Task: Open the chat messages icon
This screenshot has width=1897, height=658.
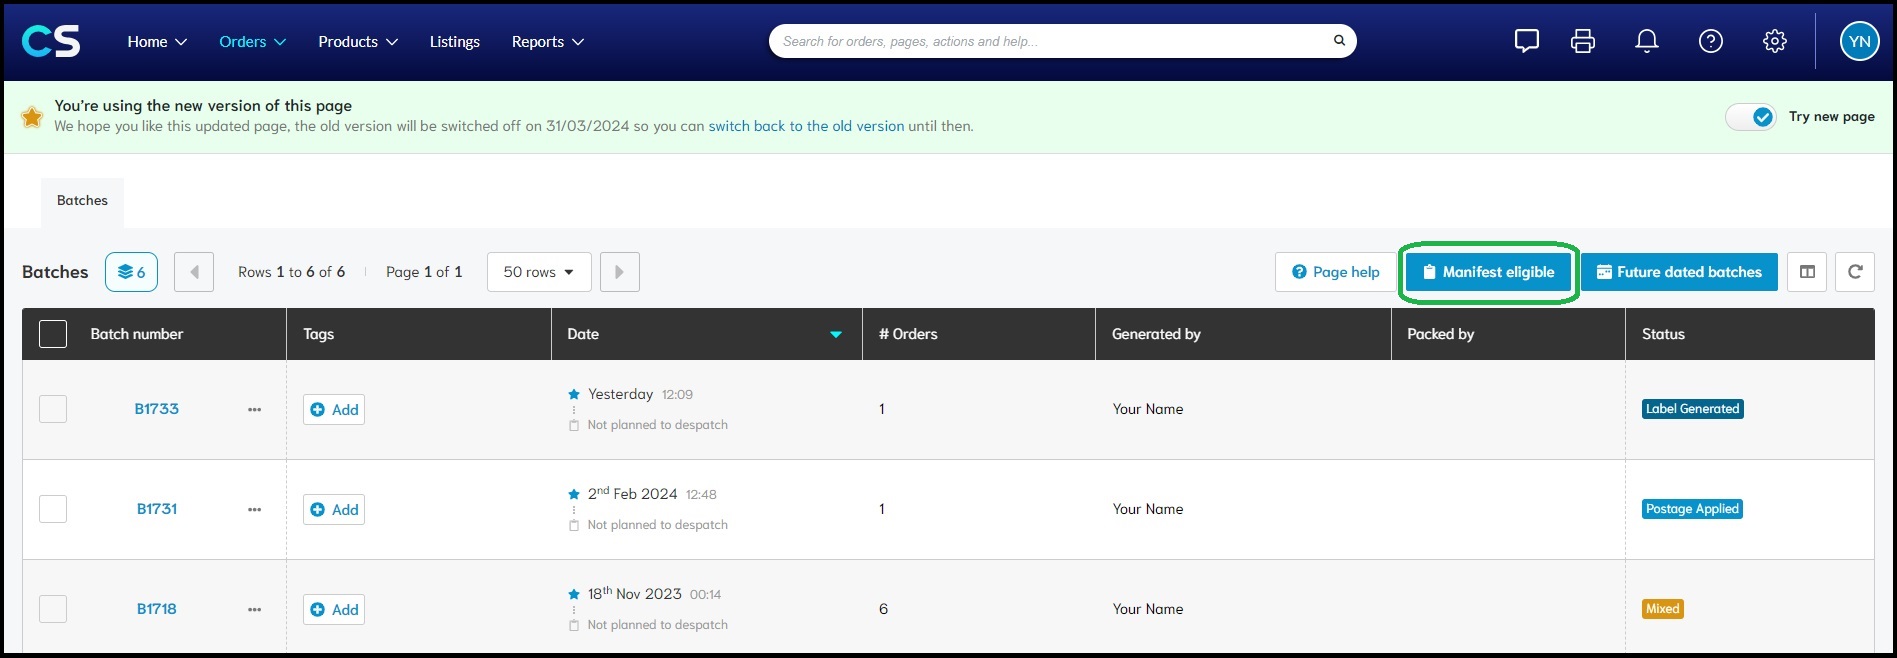Action: (x=1526, y=41)
